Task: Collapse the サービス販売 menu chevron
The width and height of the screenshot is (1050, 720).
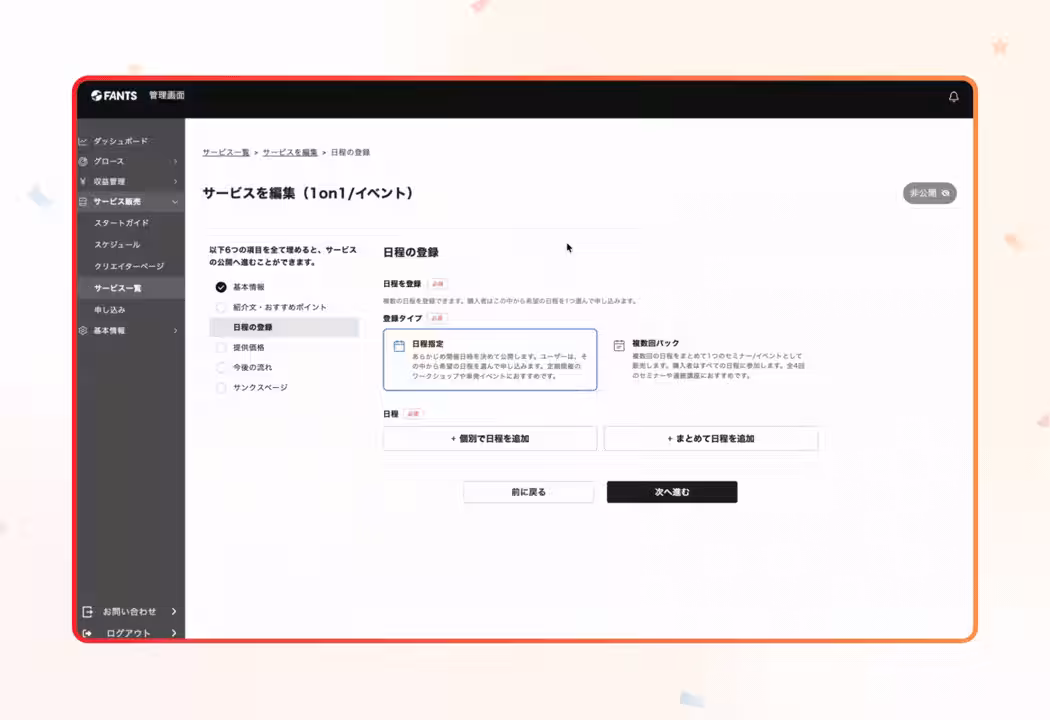Action: tap(175, 202)
